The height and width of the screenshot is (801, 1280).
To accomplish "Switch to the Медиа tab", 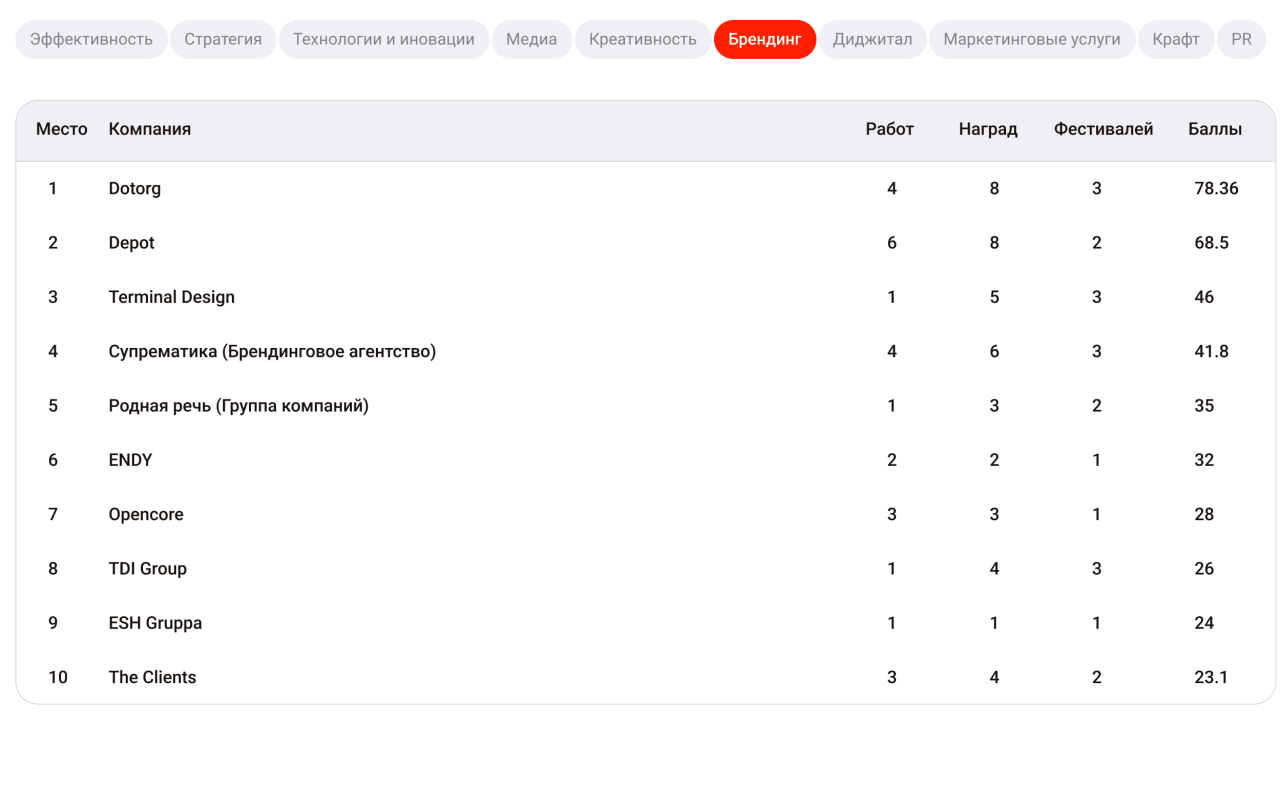I will [532, 39].
